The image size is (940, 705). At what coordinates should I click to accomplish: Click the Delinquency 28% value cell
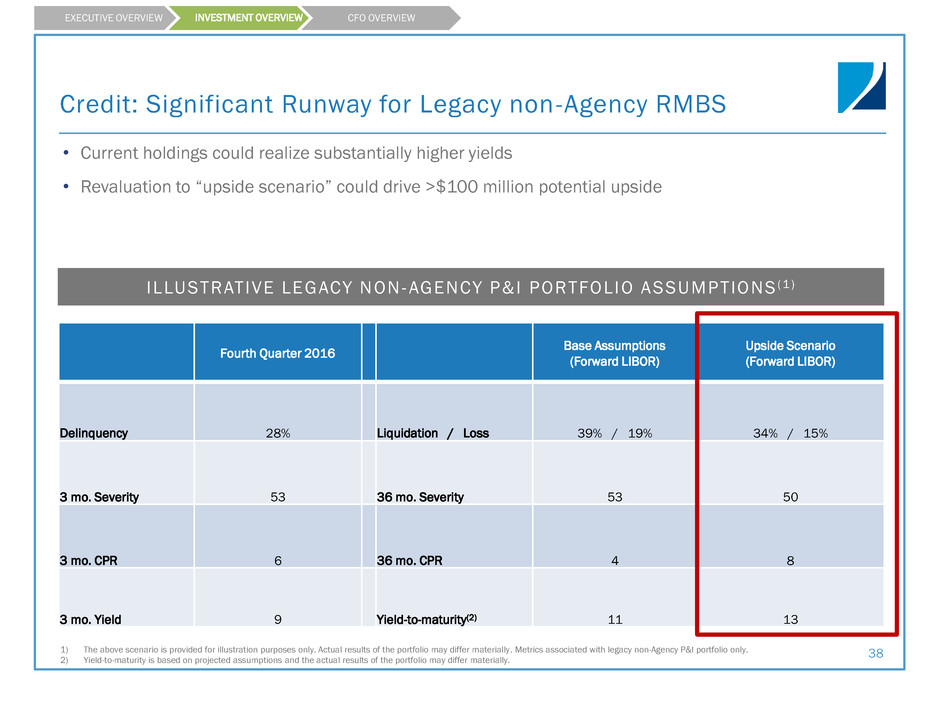click(x=276, y=433)
